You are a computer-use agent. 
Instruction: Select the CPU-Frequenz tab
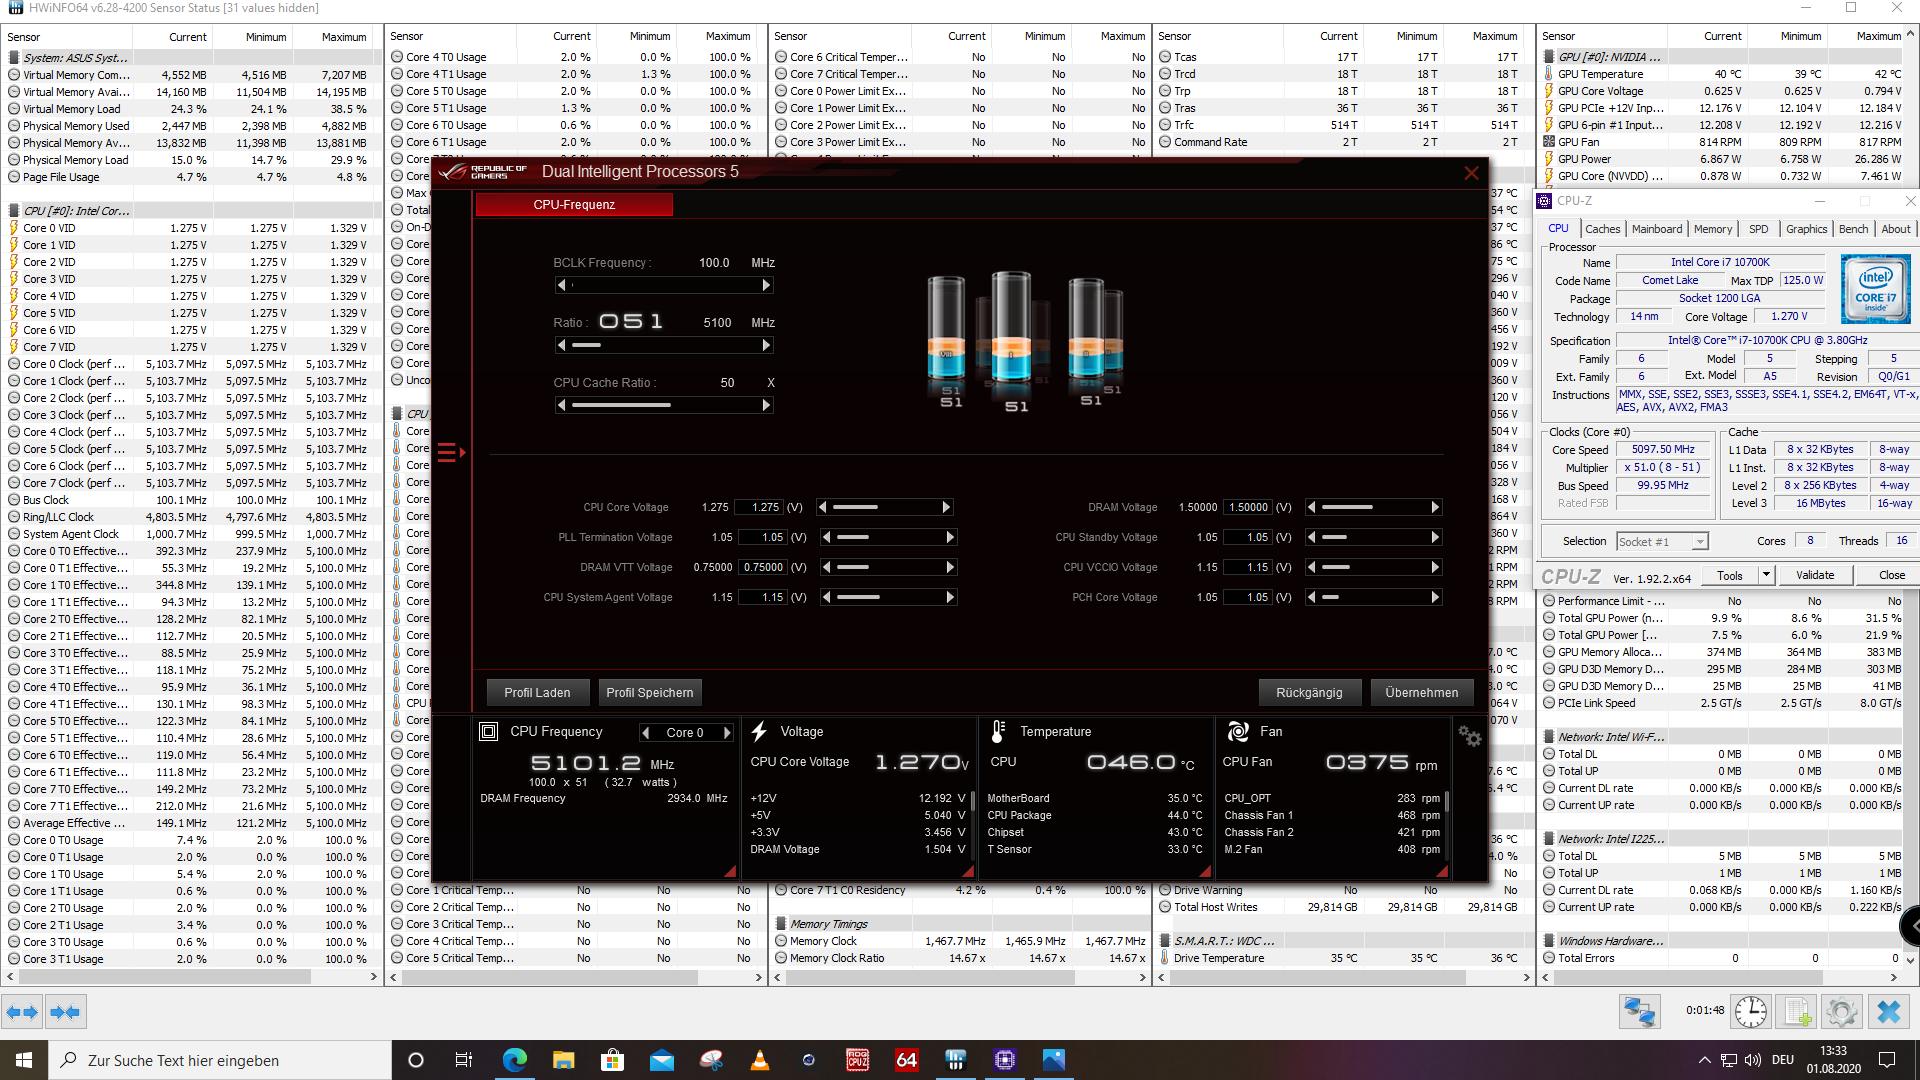(574, 205)
